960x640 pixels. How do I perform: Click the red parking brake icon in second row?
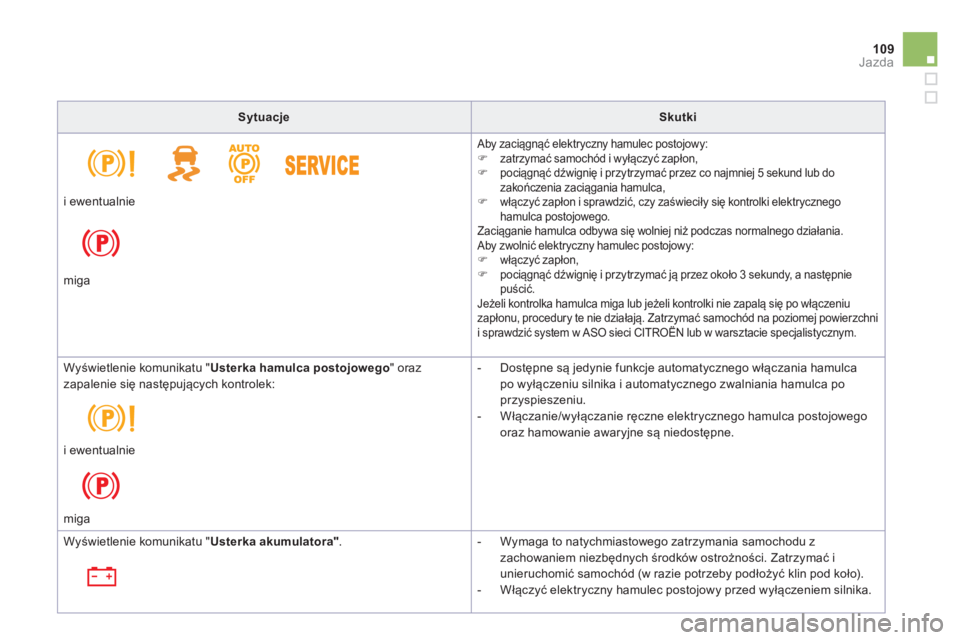pos(102,485)
